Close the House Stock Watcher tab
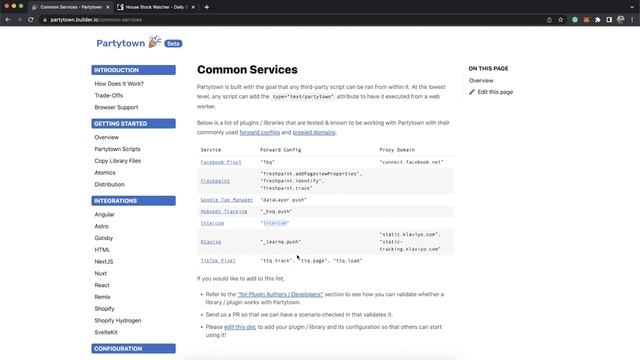The image size is (640, 360). [x=193, y=7]
